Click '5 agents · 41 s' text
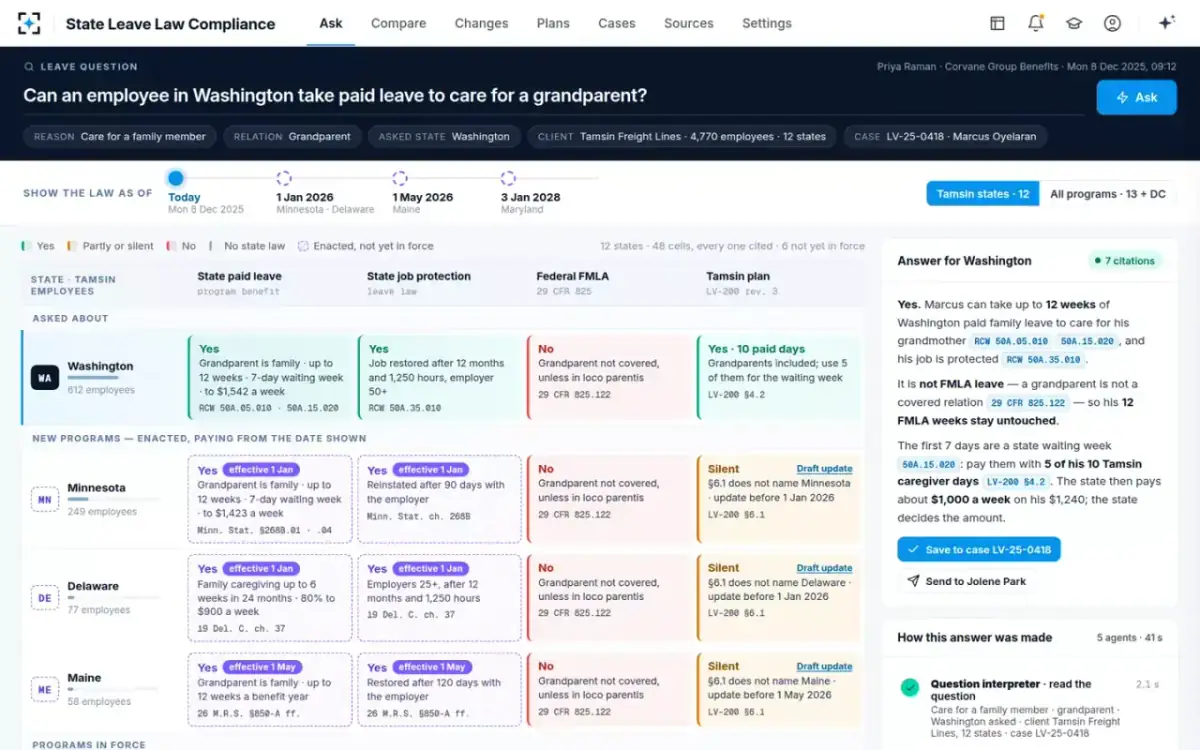Screen dimensions: 1200x750 [x=1130, y=638]
